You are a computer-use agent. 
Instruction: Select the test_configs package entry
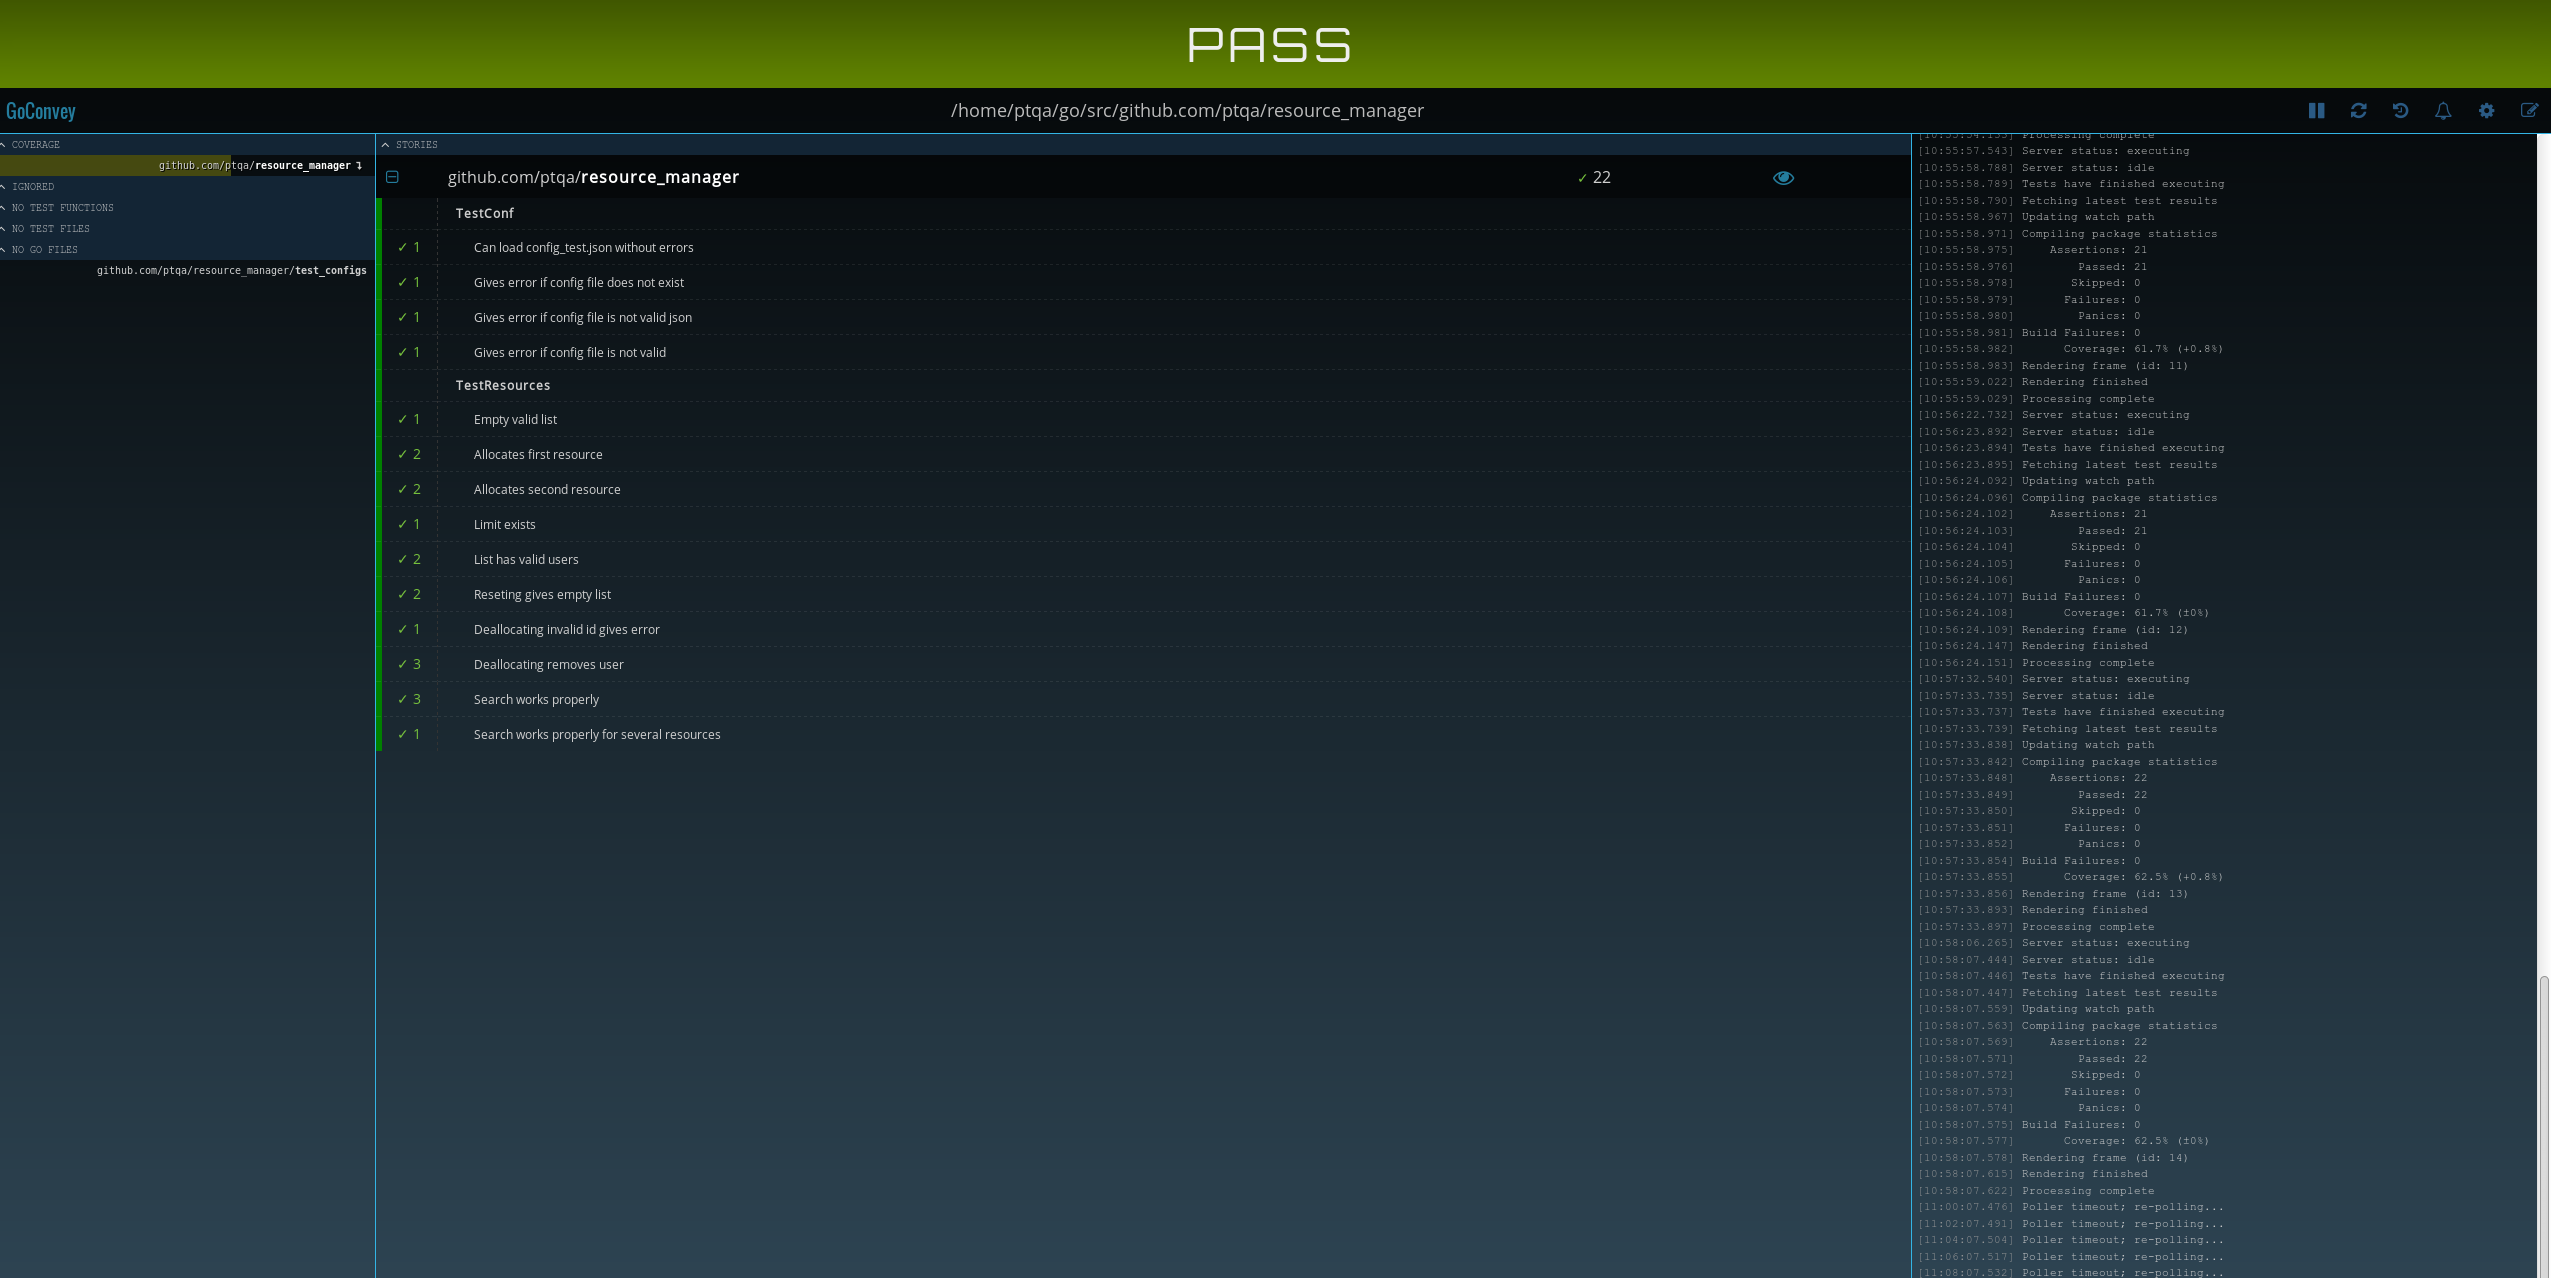point(231,271)
